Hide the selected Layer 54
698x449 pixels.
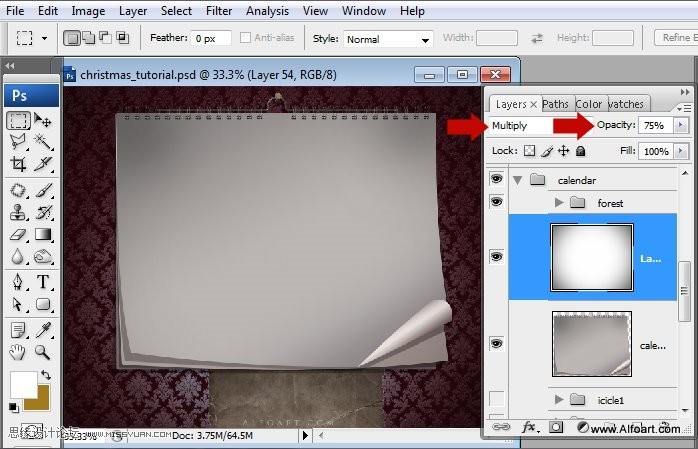[496, 257]
